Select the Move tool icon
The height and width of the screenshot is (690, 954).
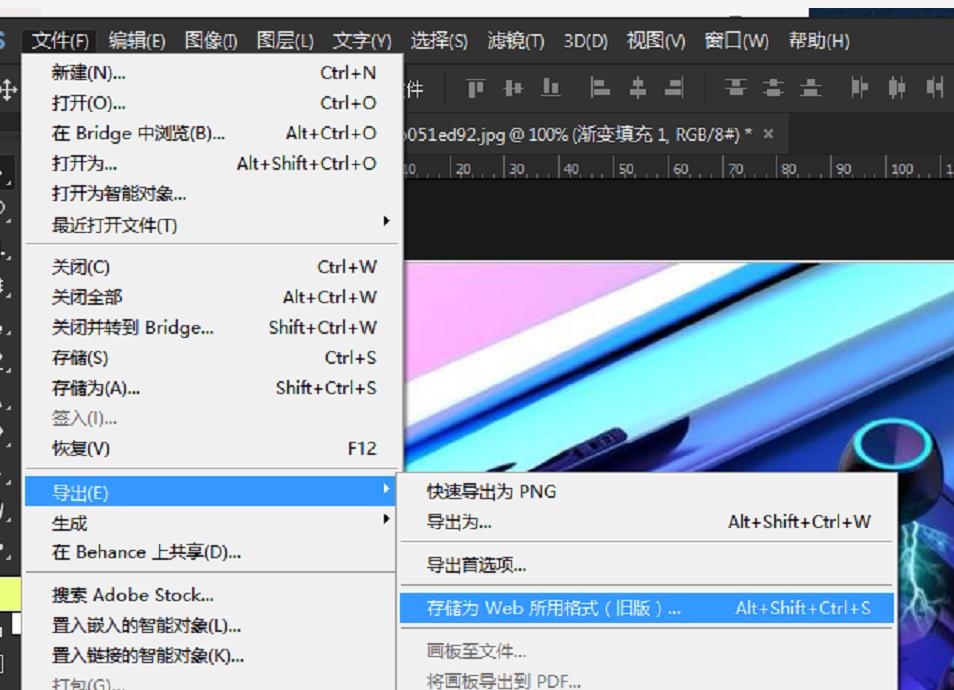[x=8, y=89]
